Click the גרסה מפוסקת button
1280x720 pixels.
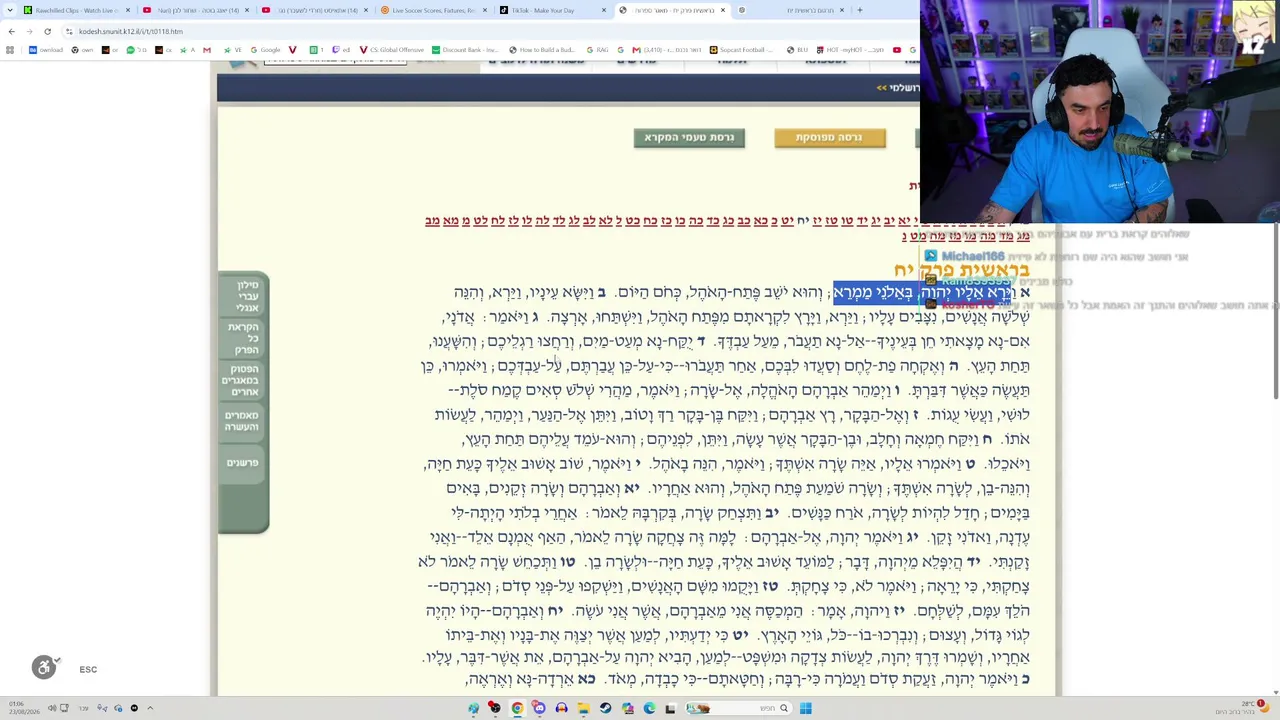[829, 138]
